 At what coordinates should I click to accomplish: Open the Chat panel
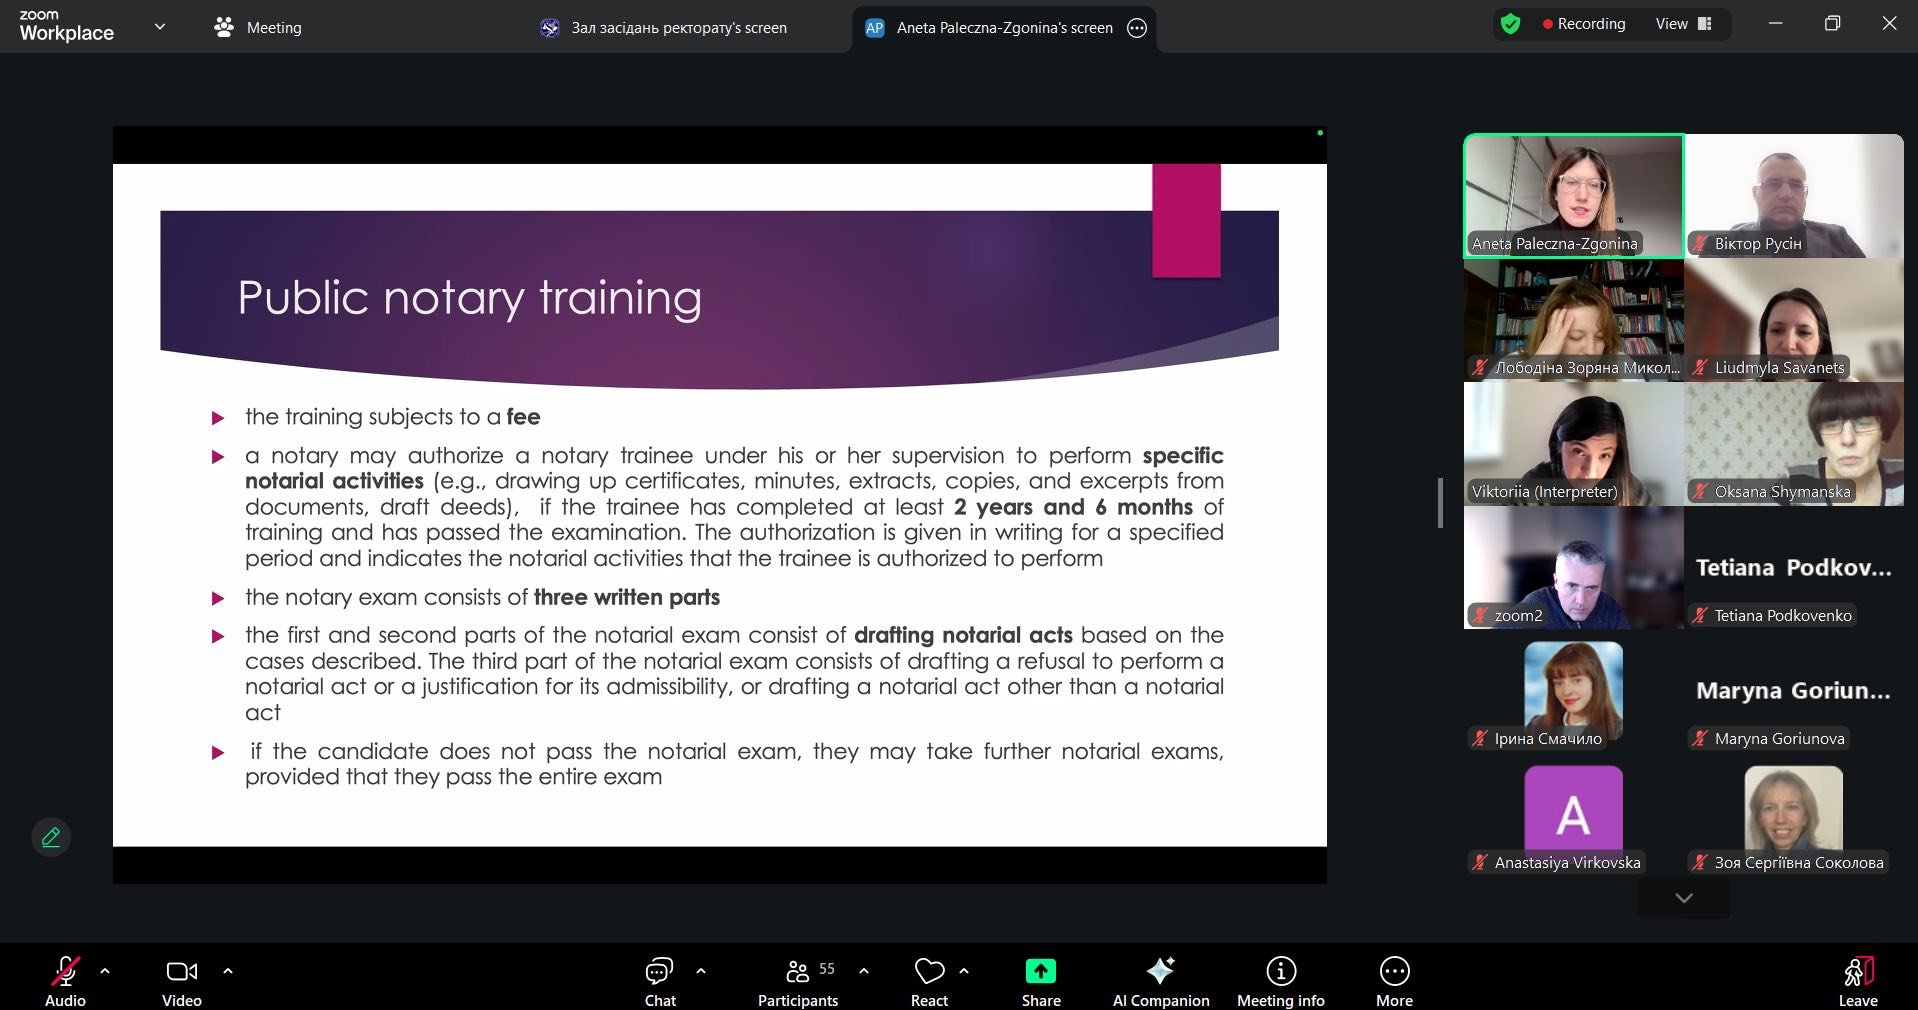tap(659, 980)
